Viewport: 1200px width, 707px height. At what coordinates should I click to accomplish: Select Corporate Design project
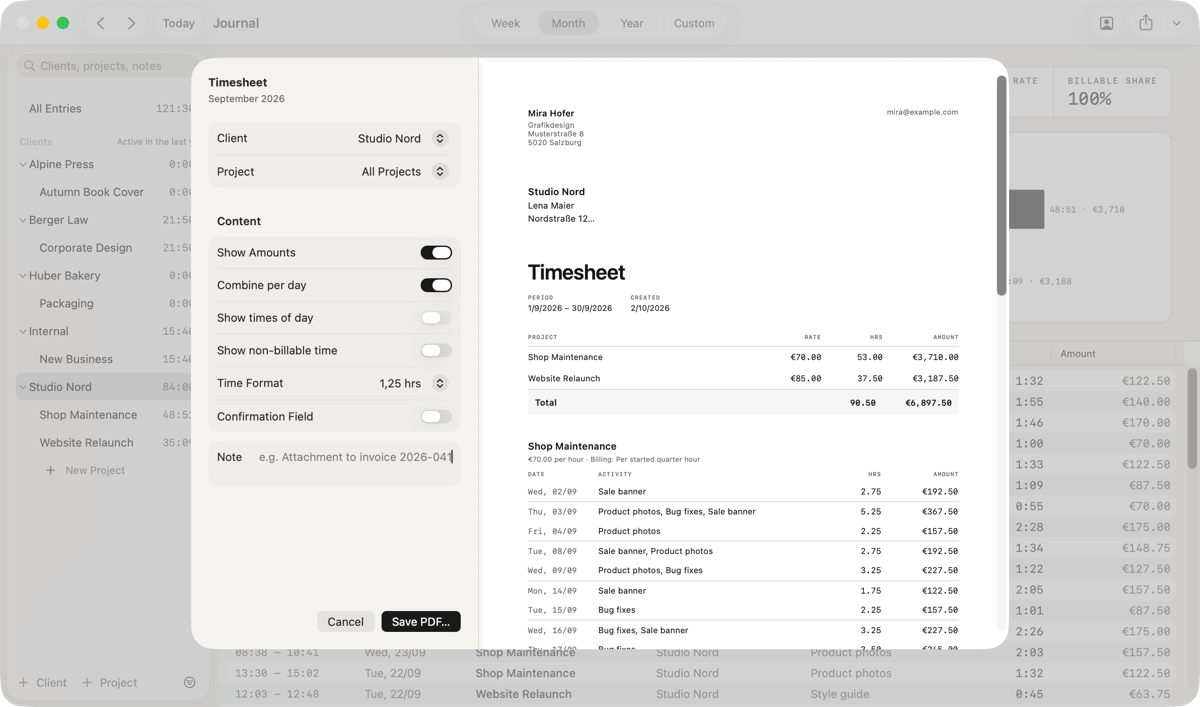85,248
